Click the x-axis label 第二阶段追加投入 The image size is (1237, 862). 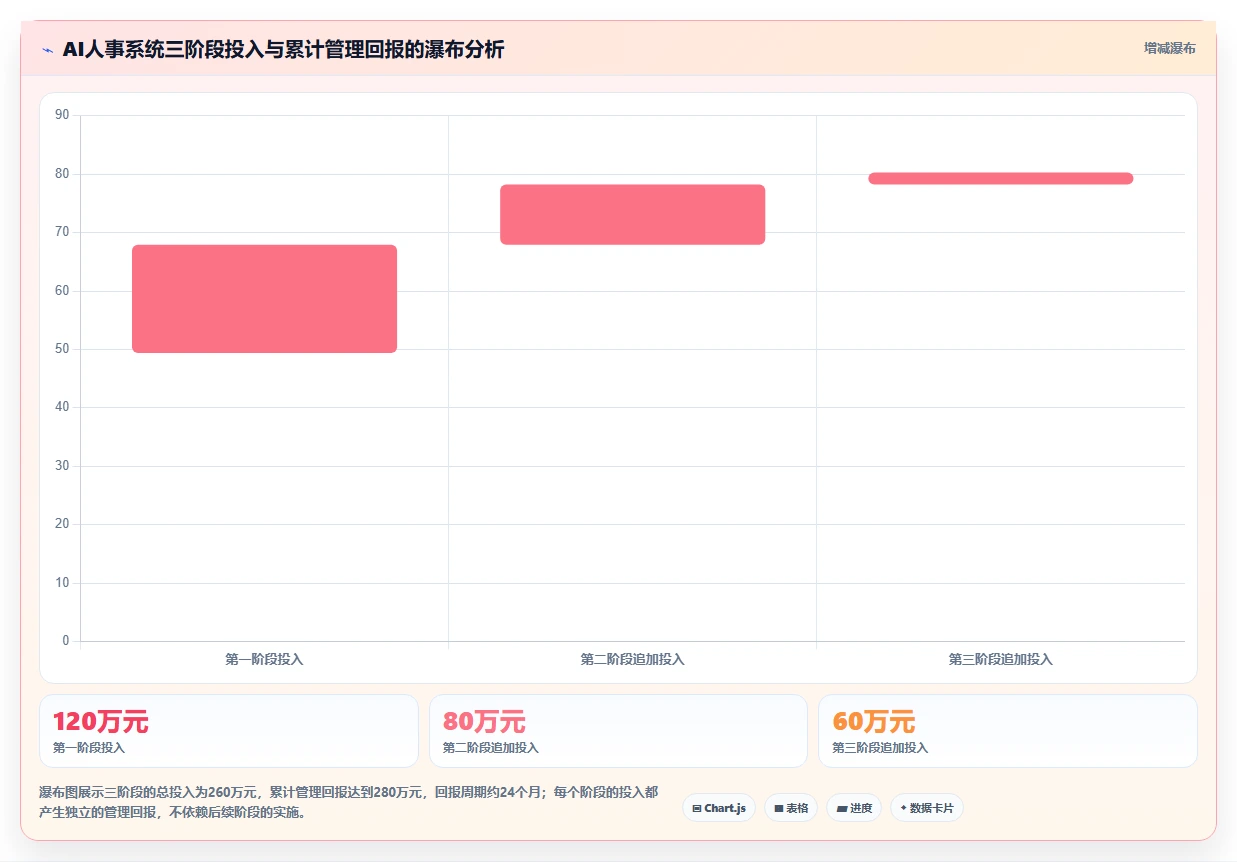[632, 659]
